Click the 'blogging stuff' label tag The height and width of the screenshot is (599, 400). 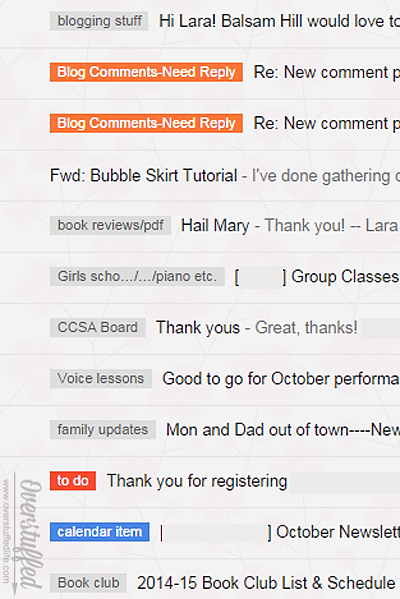click(x=99, y=21)
